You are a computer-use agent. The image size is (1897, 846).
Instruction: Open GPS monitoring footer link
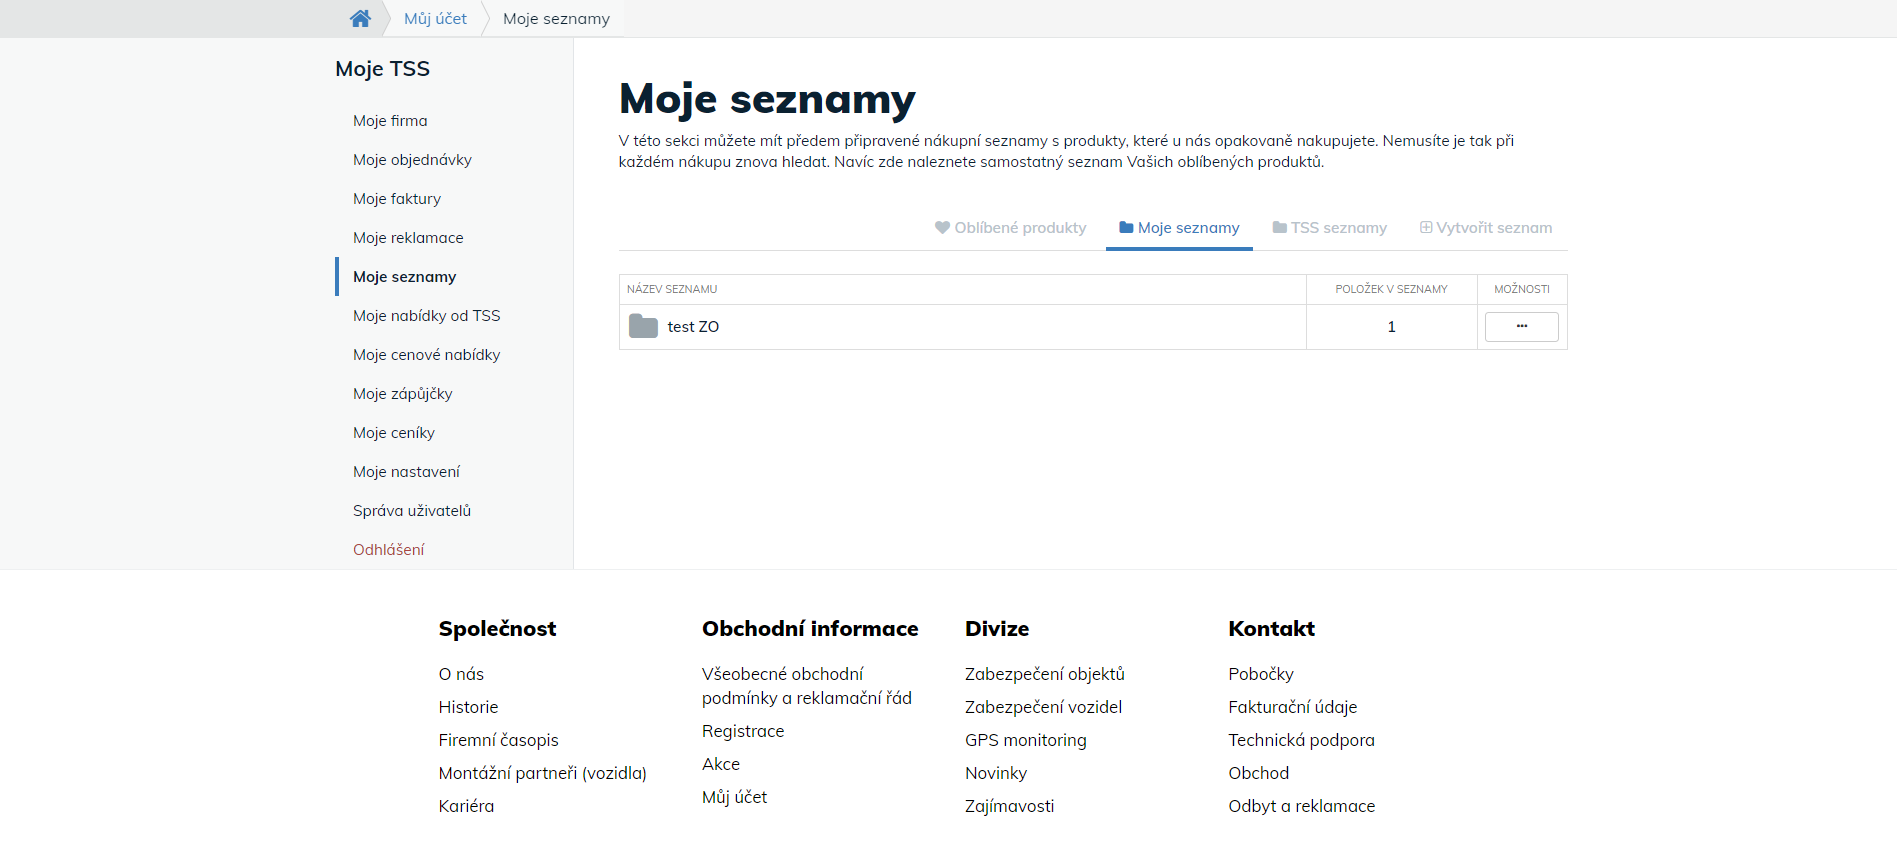click(x=1025, y=740)
